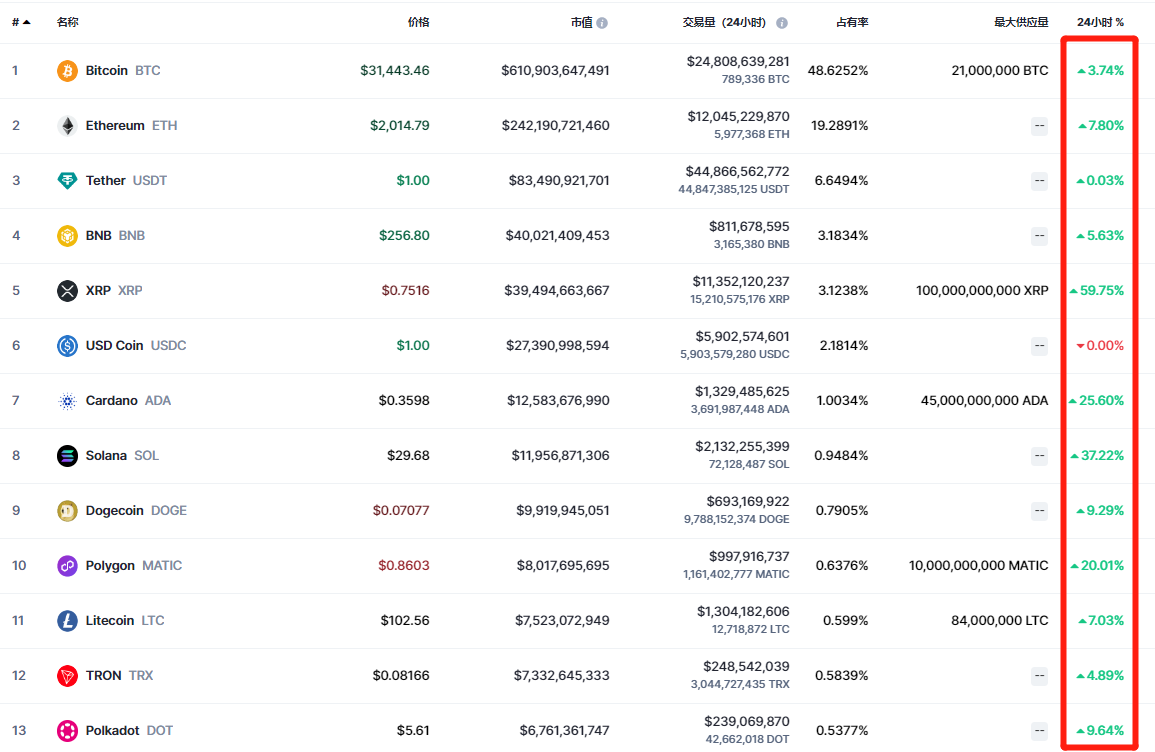Viewport: 1155px width, 752px height.
Task: Click Bitcoin market cap $610,903,647,491
Action: click(555, 71)
